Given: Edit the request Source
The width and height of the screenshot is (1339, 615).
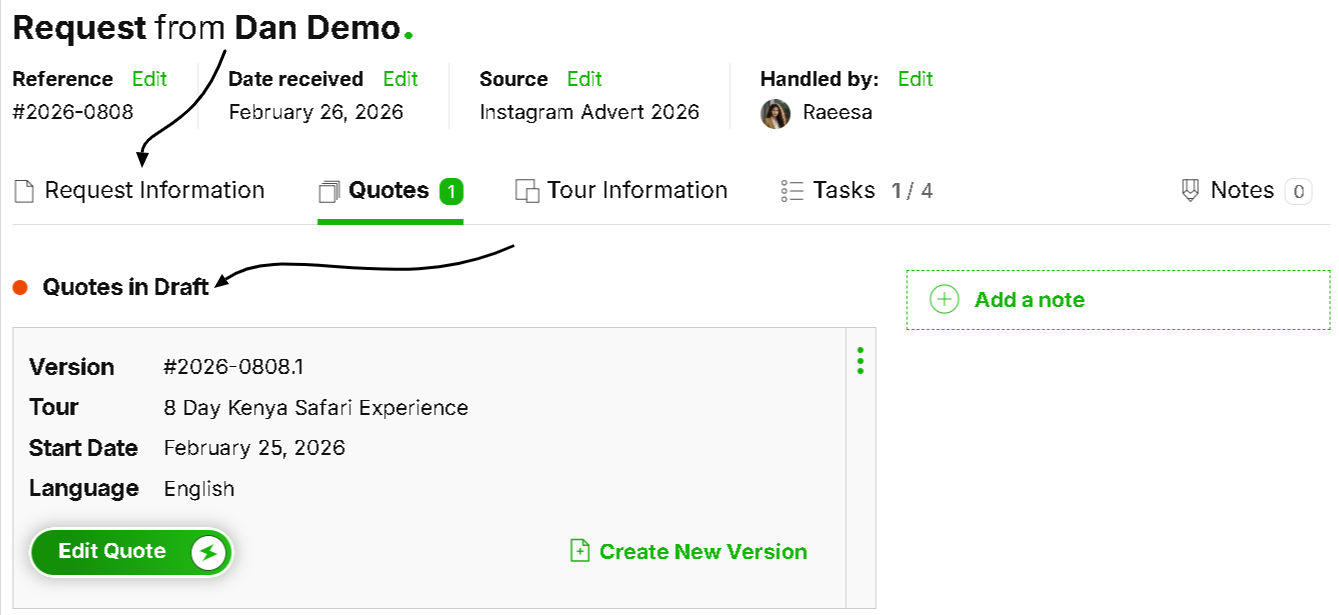Looking at the screenshot, I should pyautogui.click(x=584, y=79).
